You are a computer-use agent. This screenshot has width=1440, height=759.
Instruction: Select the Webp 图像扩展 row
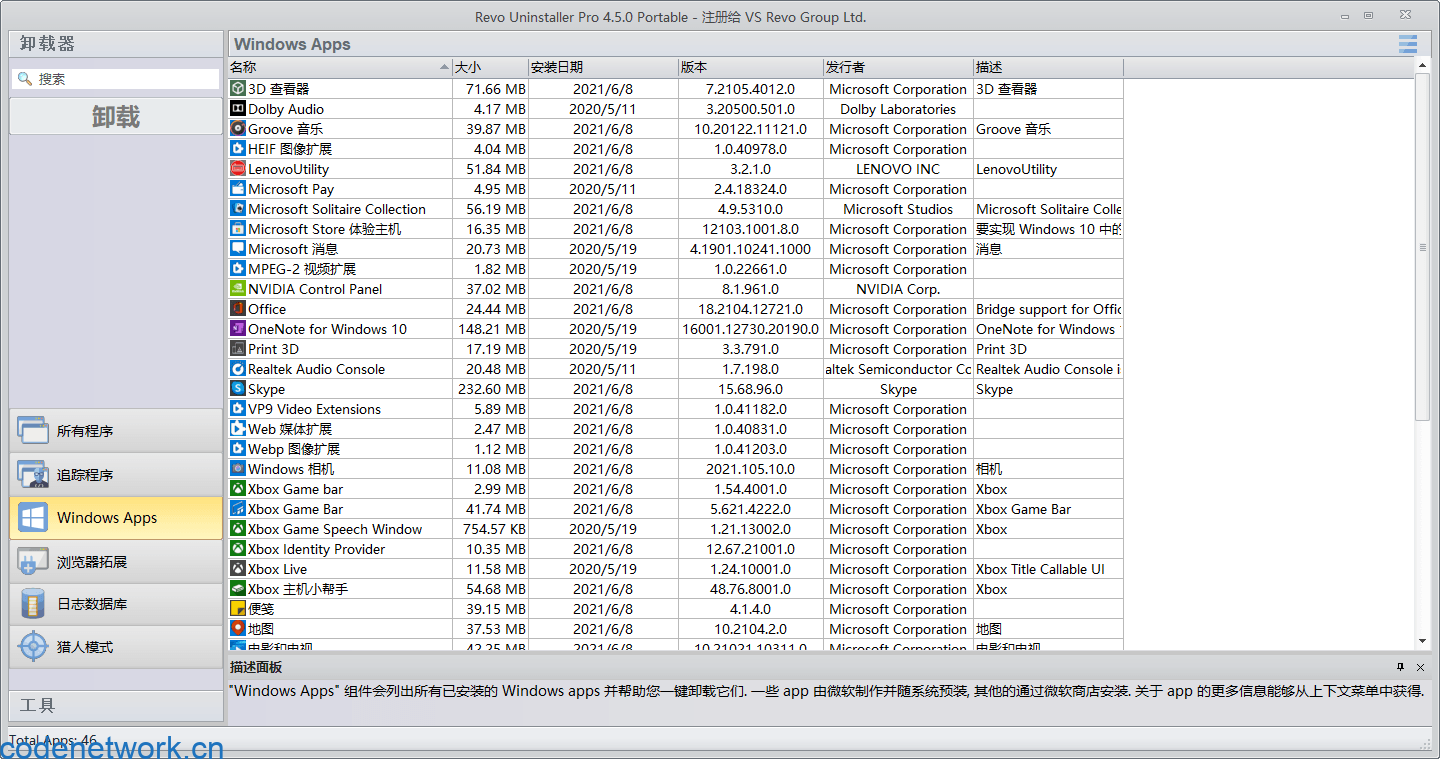point(676,449)
